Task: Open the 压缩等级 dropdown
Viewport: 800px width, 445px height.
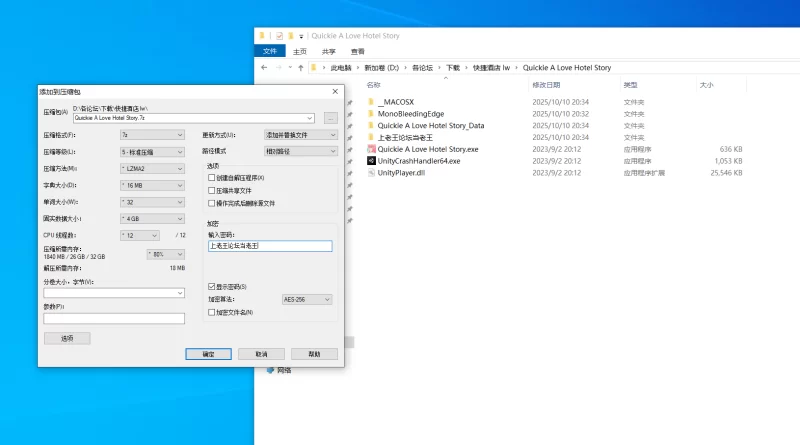Action: [x=152, y=152]
